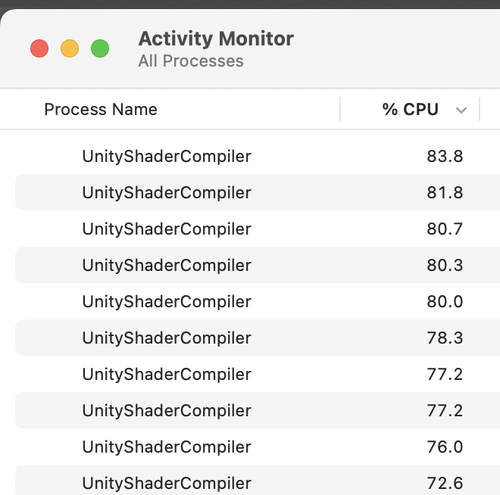Sort by the % CPU column header
The width and height of the screenshot is (500, 495).
point(410,109)
